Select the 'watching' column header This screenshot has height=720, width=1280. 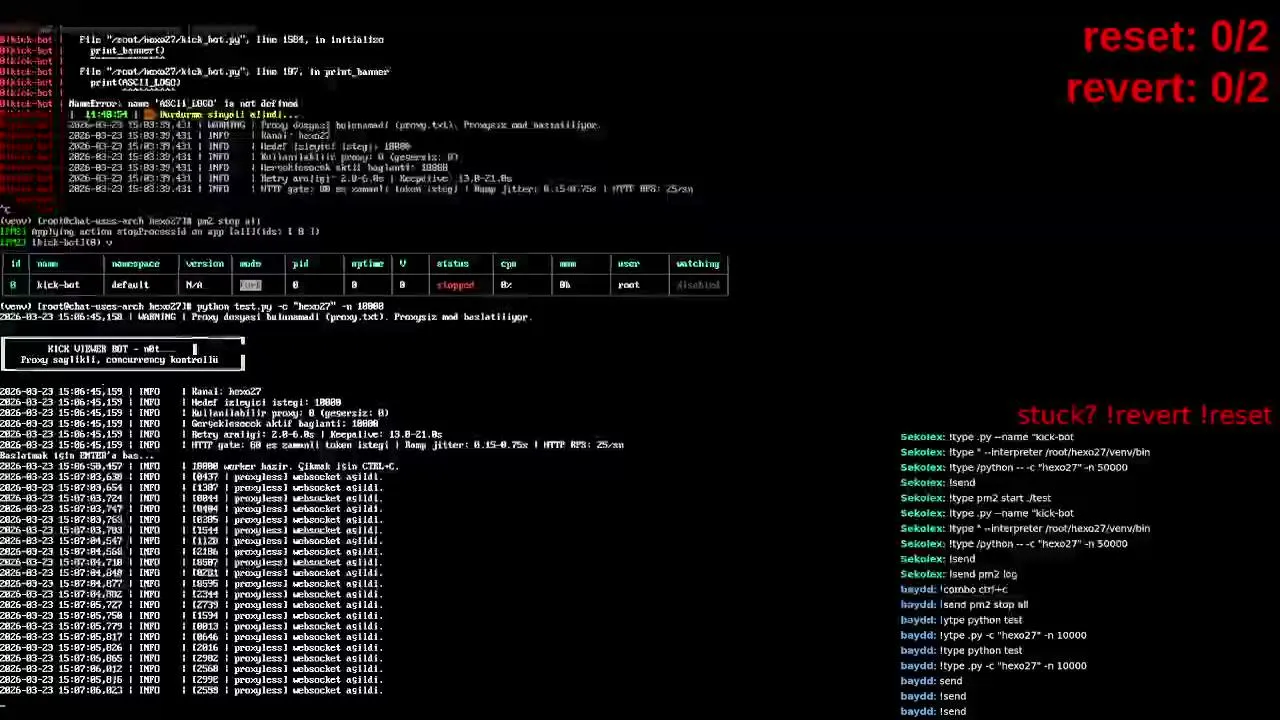(697, 264)
